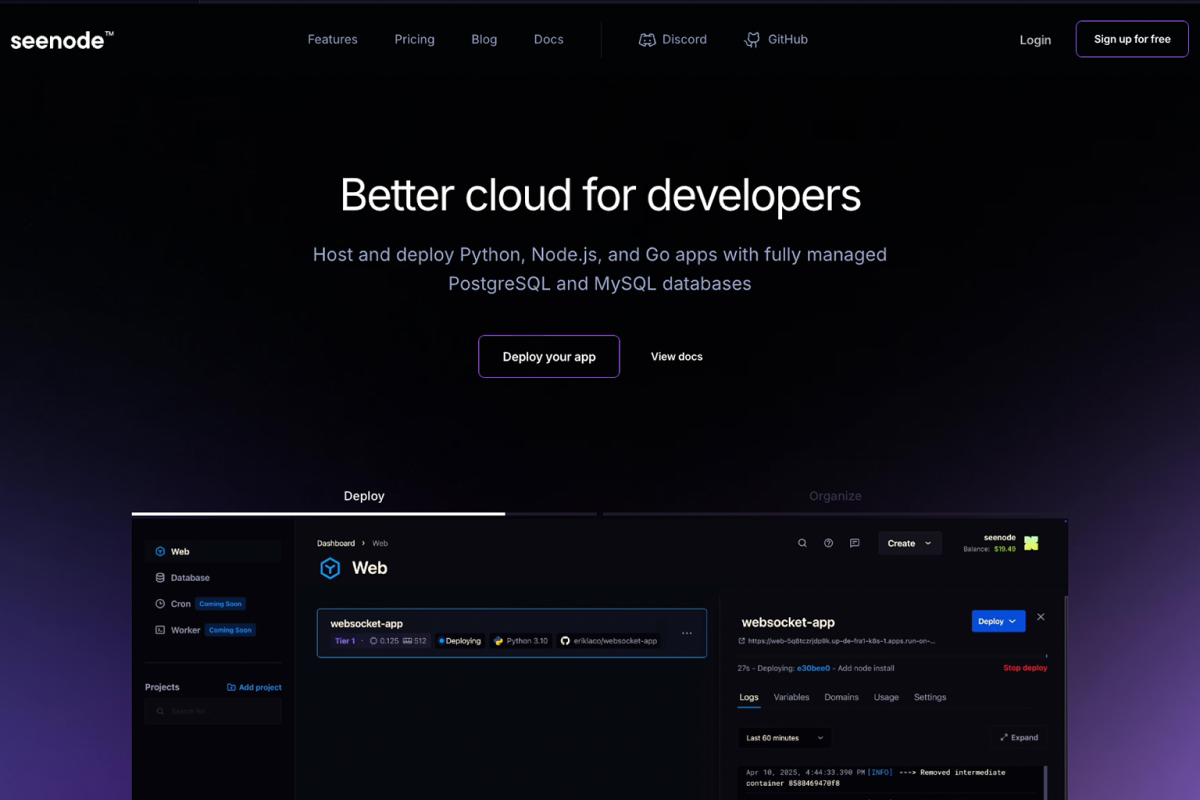This screenshot has height=800, width=1200.
Task: Select the Database icon in the sidebar
Action: click(160, 577)
